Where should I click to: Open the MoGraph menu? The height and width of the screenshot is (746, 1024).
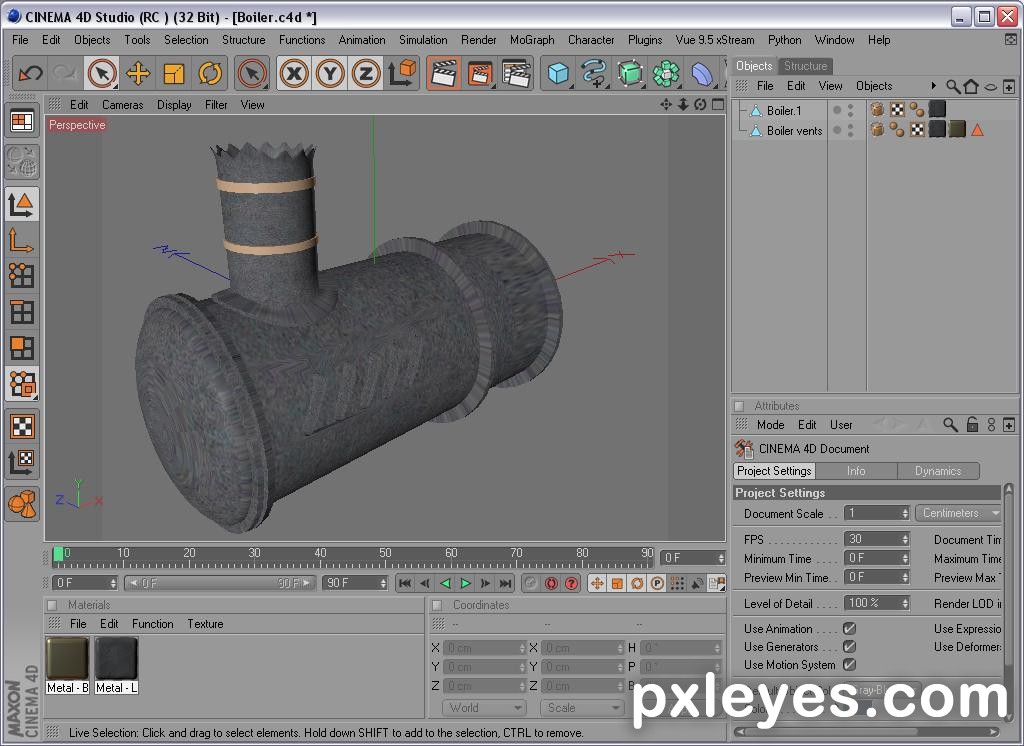532,40
